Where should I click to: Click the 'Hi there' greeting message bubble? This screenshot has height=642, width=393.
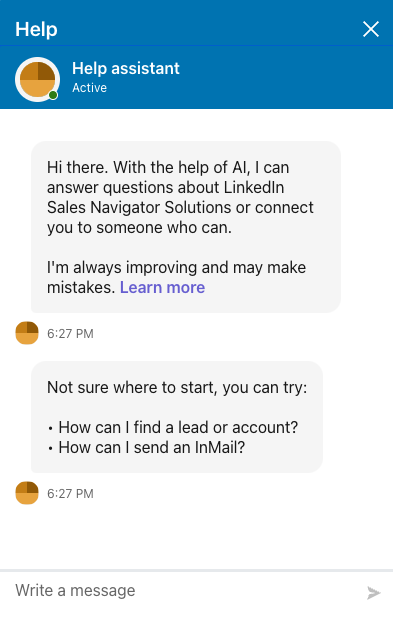coord(186,227)
